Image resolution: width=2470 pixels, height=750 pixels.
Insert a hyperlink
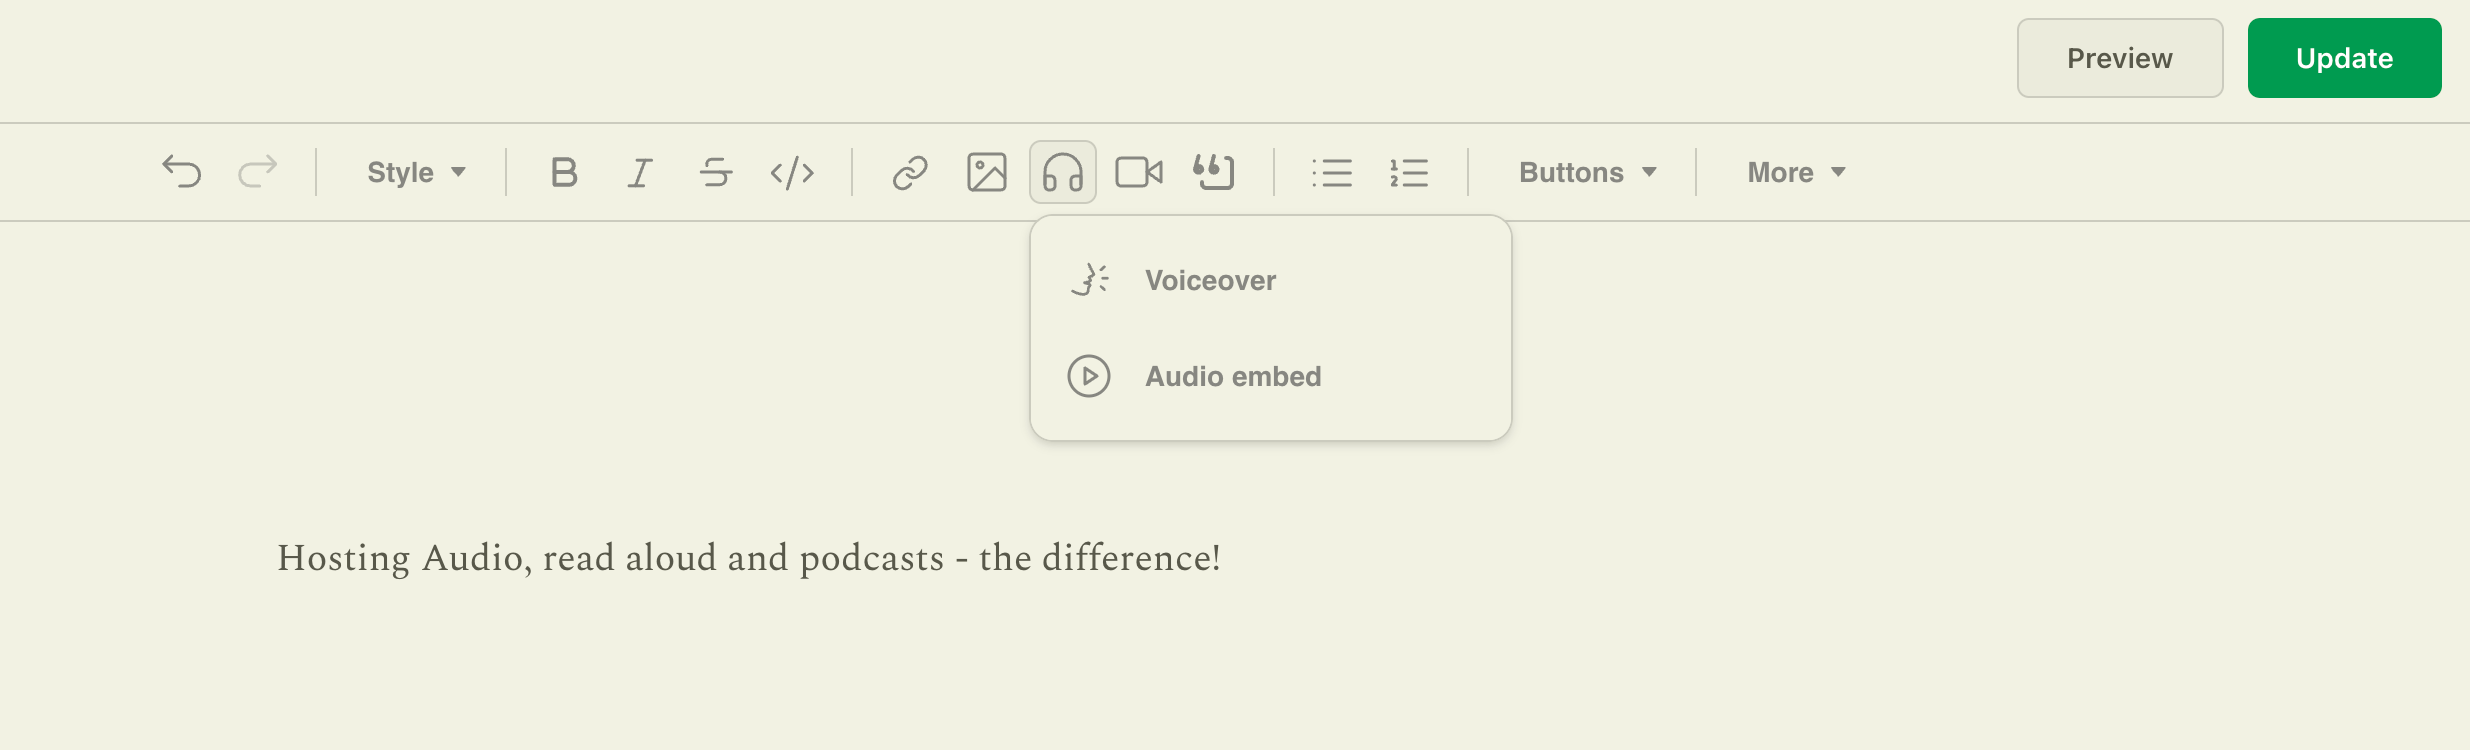[910, 172]
